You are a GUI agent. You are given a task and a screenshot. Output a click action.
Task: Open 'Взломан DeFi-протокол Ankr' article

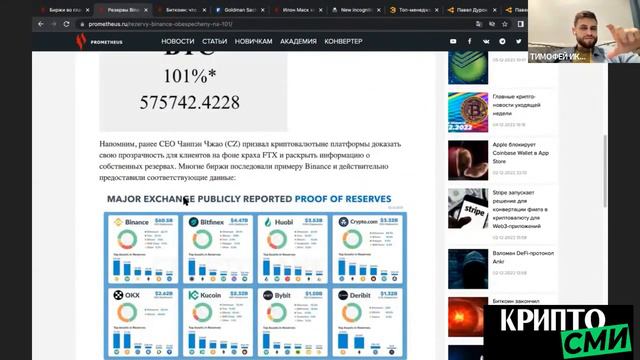coord(523,258)
